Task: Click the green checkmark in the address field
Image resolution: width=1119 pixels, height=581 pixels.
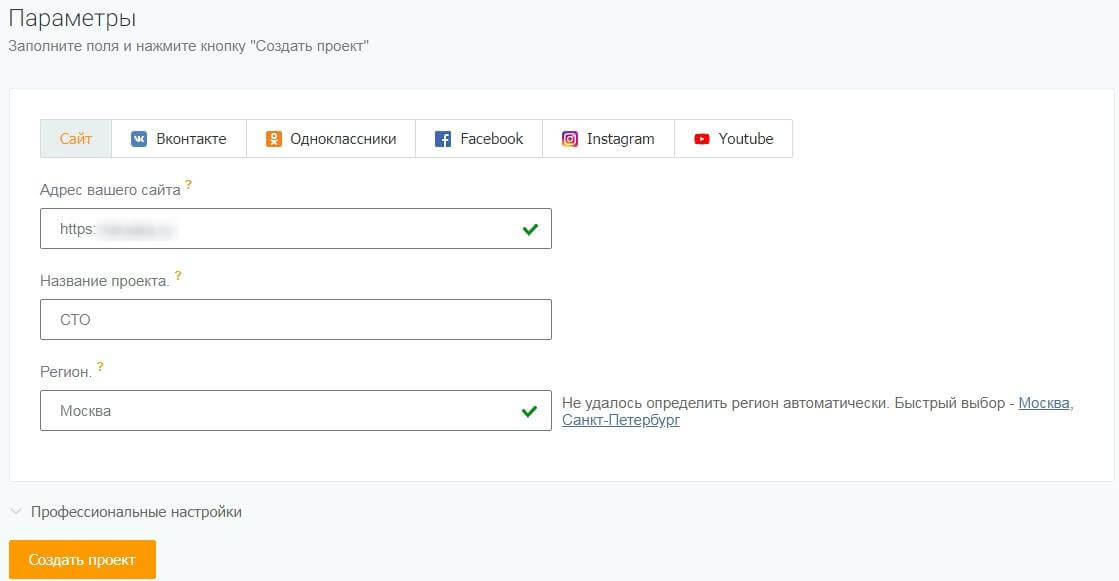Action: pos(531,228)
